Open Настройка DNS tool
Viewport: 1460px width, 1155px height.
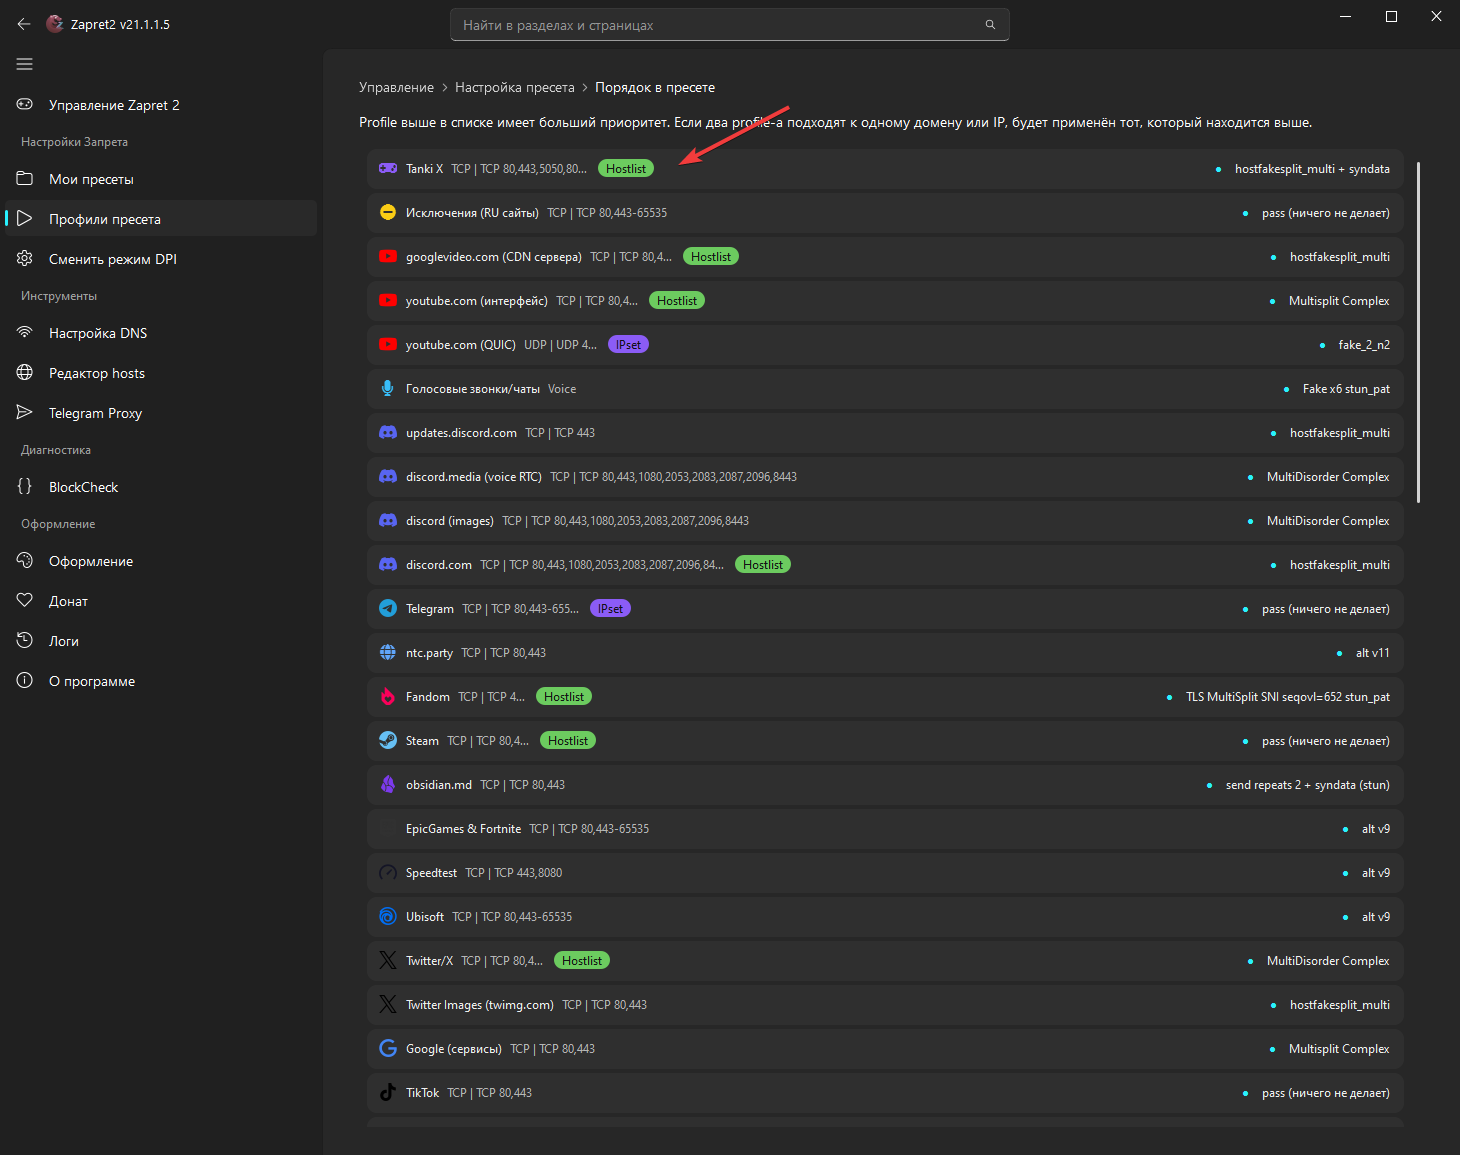point(161,333)
